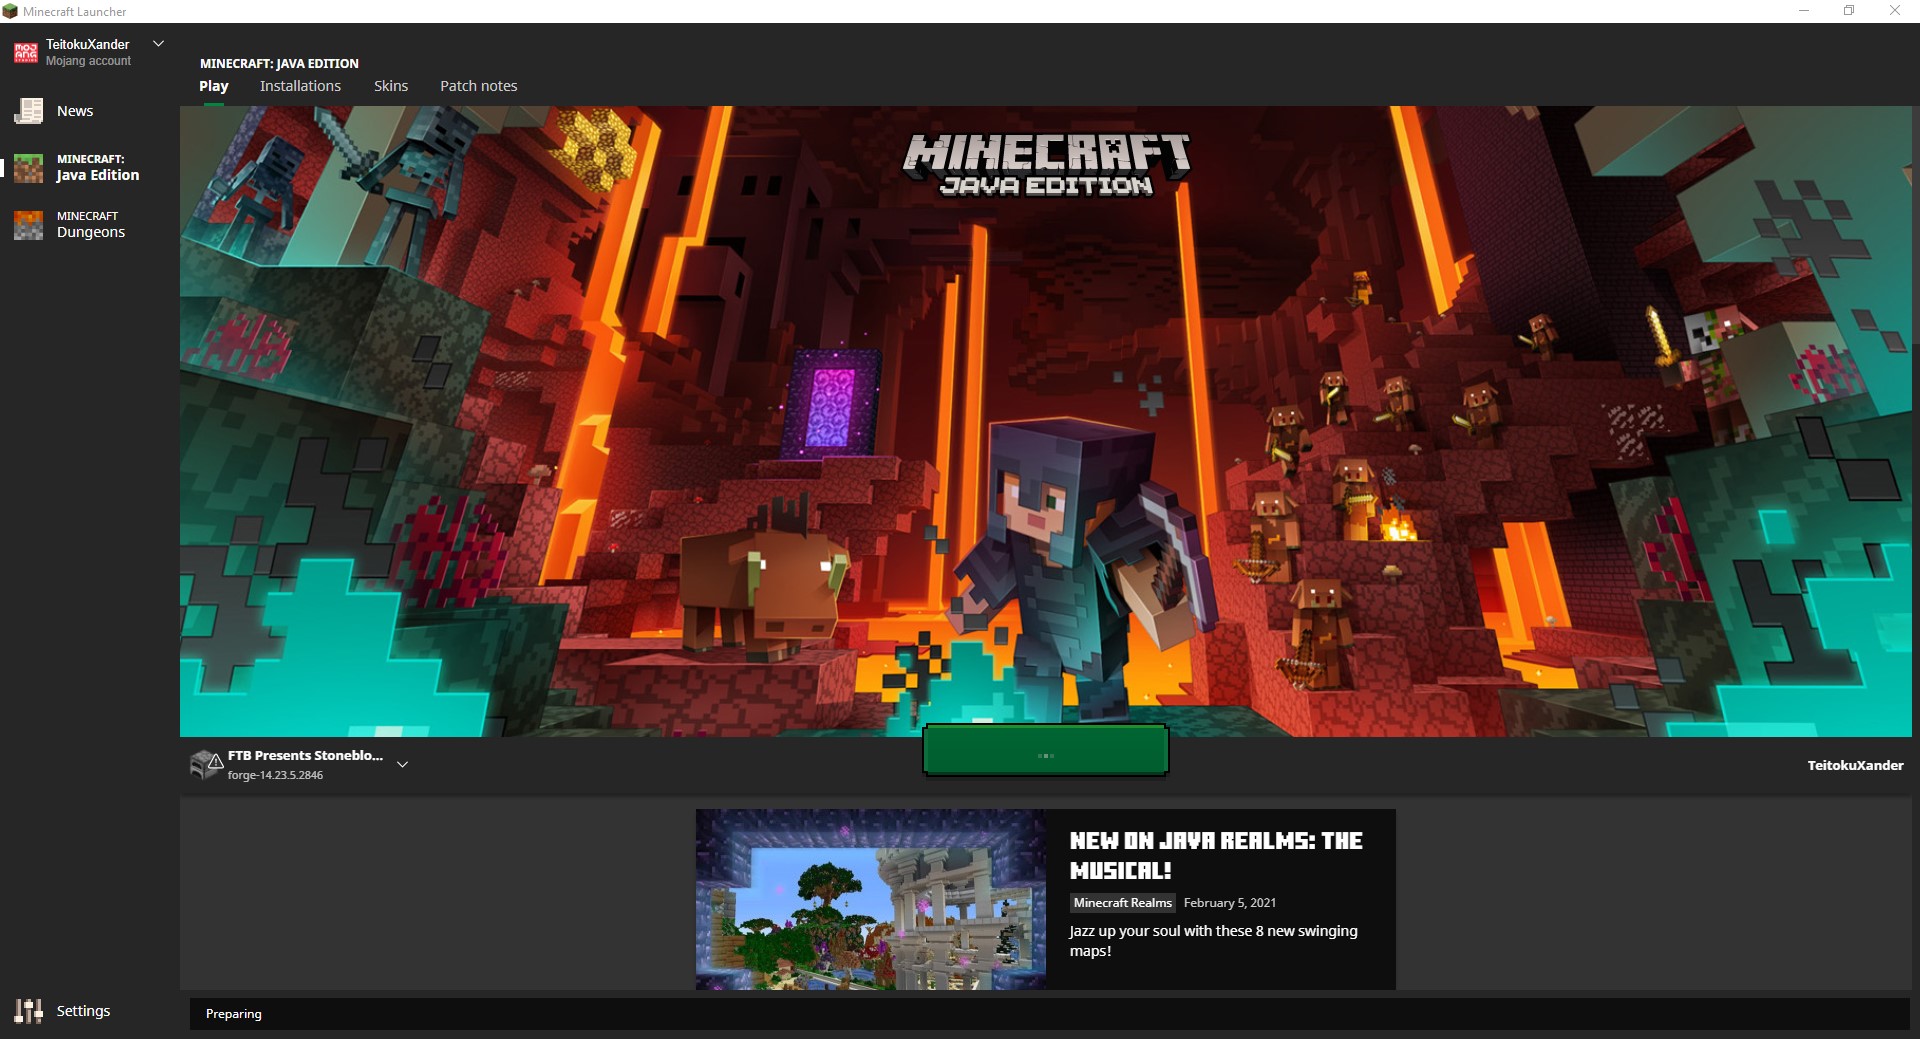The width and height of the screenshot is (1920, 1039).
Task: Click the MINECRAFT: JAVA EDITION page heading
Action: tap(279, 63)
